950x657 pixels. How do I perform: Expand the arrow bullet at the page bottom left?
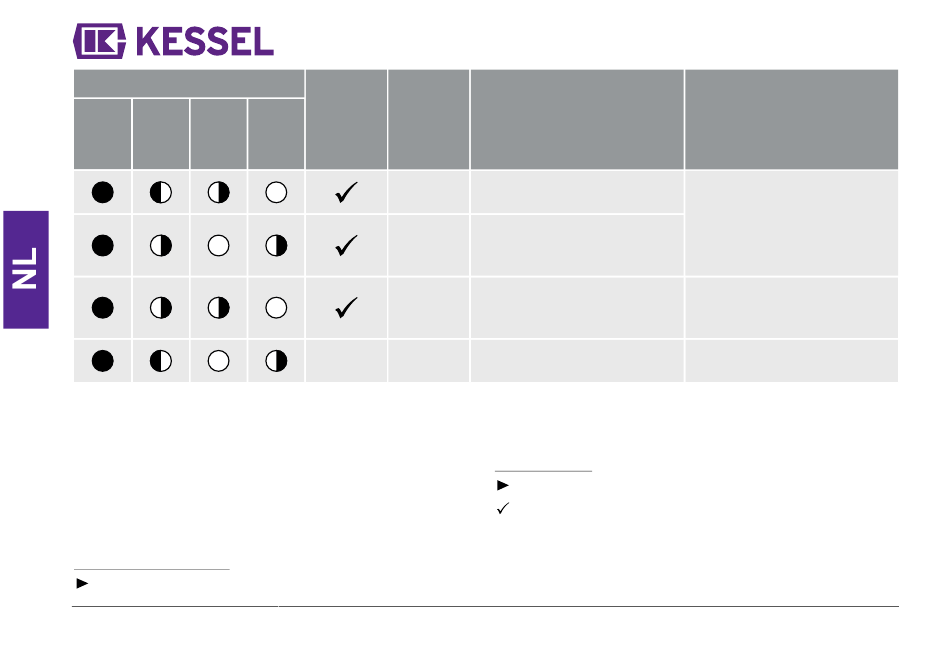coord(82,584)
